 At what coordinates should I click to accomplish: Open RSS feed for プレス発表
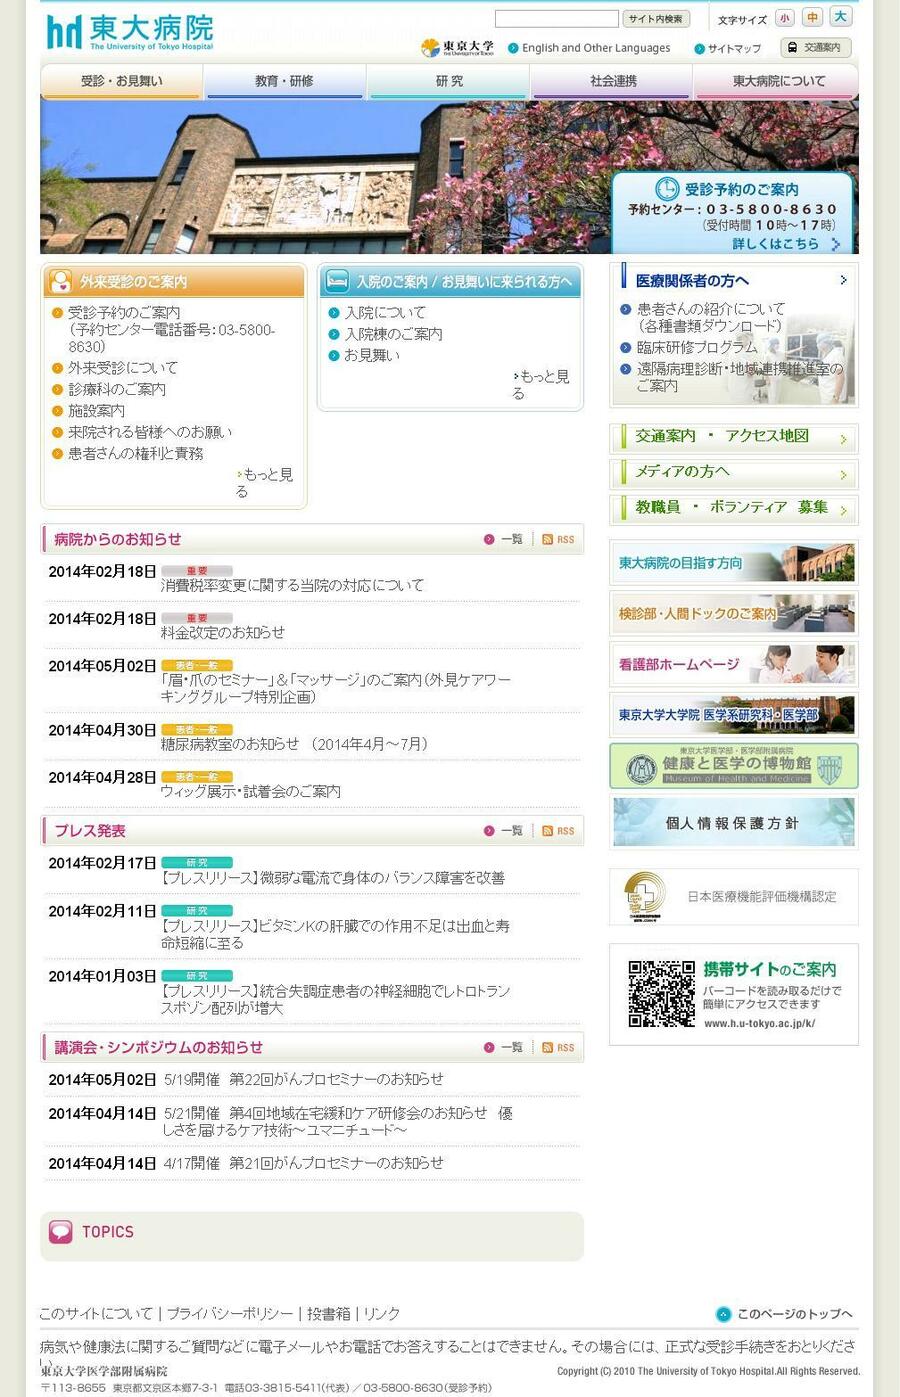[558, 831]
